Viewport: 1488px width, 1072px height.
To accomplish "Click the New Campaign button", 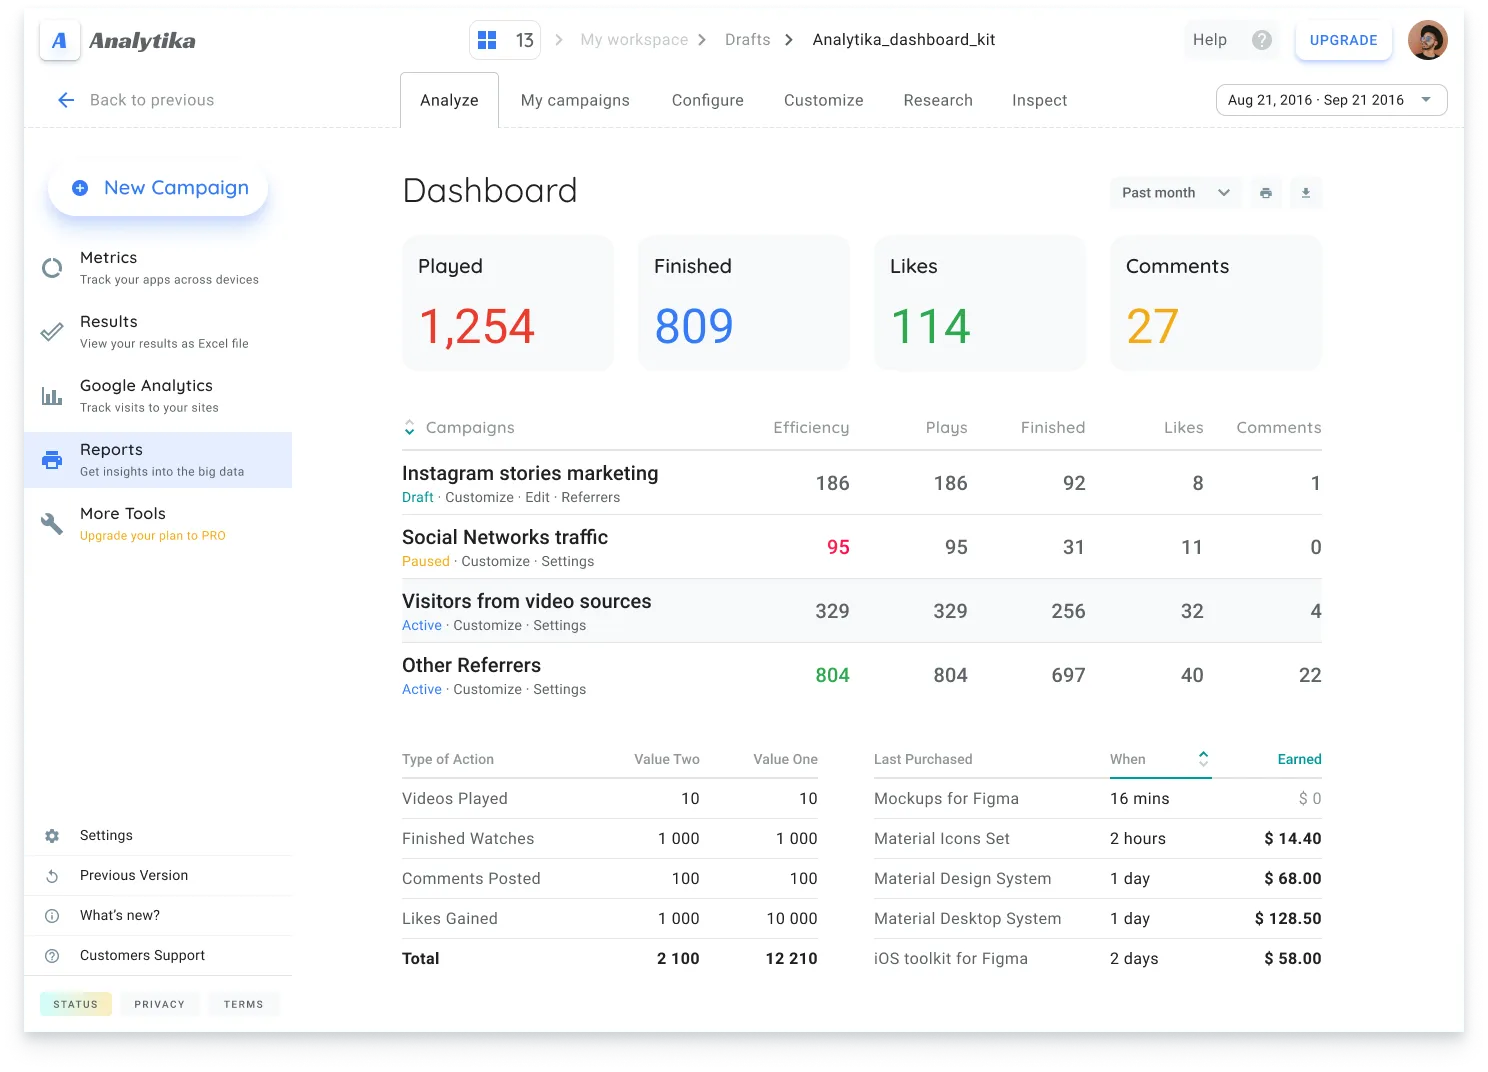I will click(x=157, y=188).
